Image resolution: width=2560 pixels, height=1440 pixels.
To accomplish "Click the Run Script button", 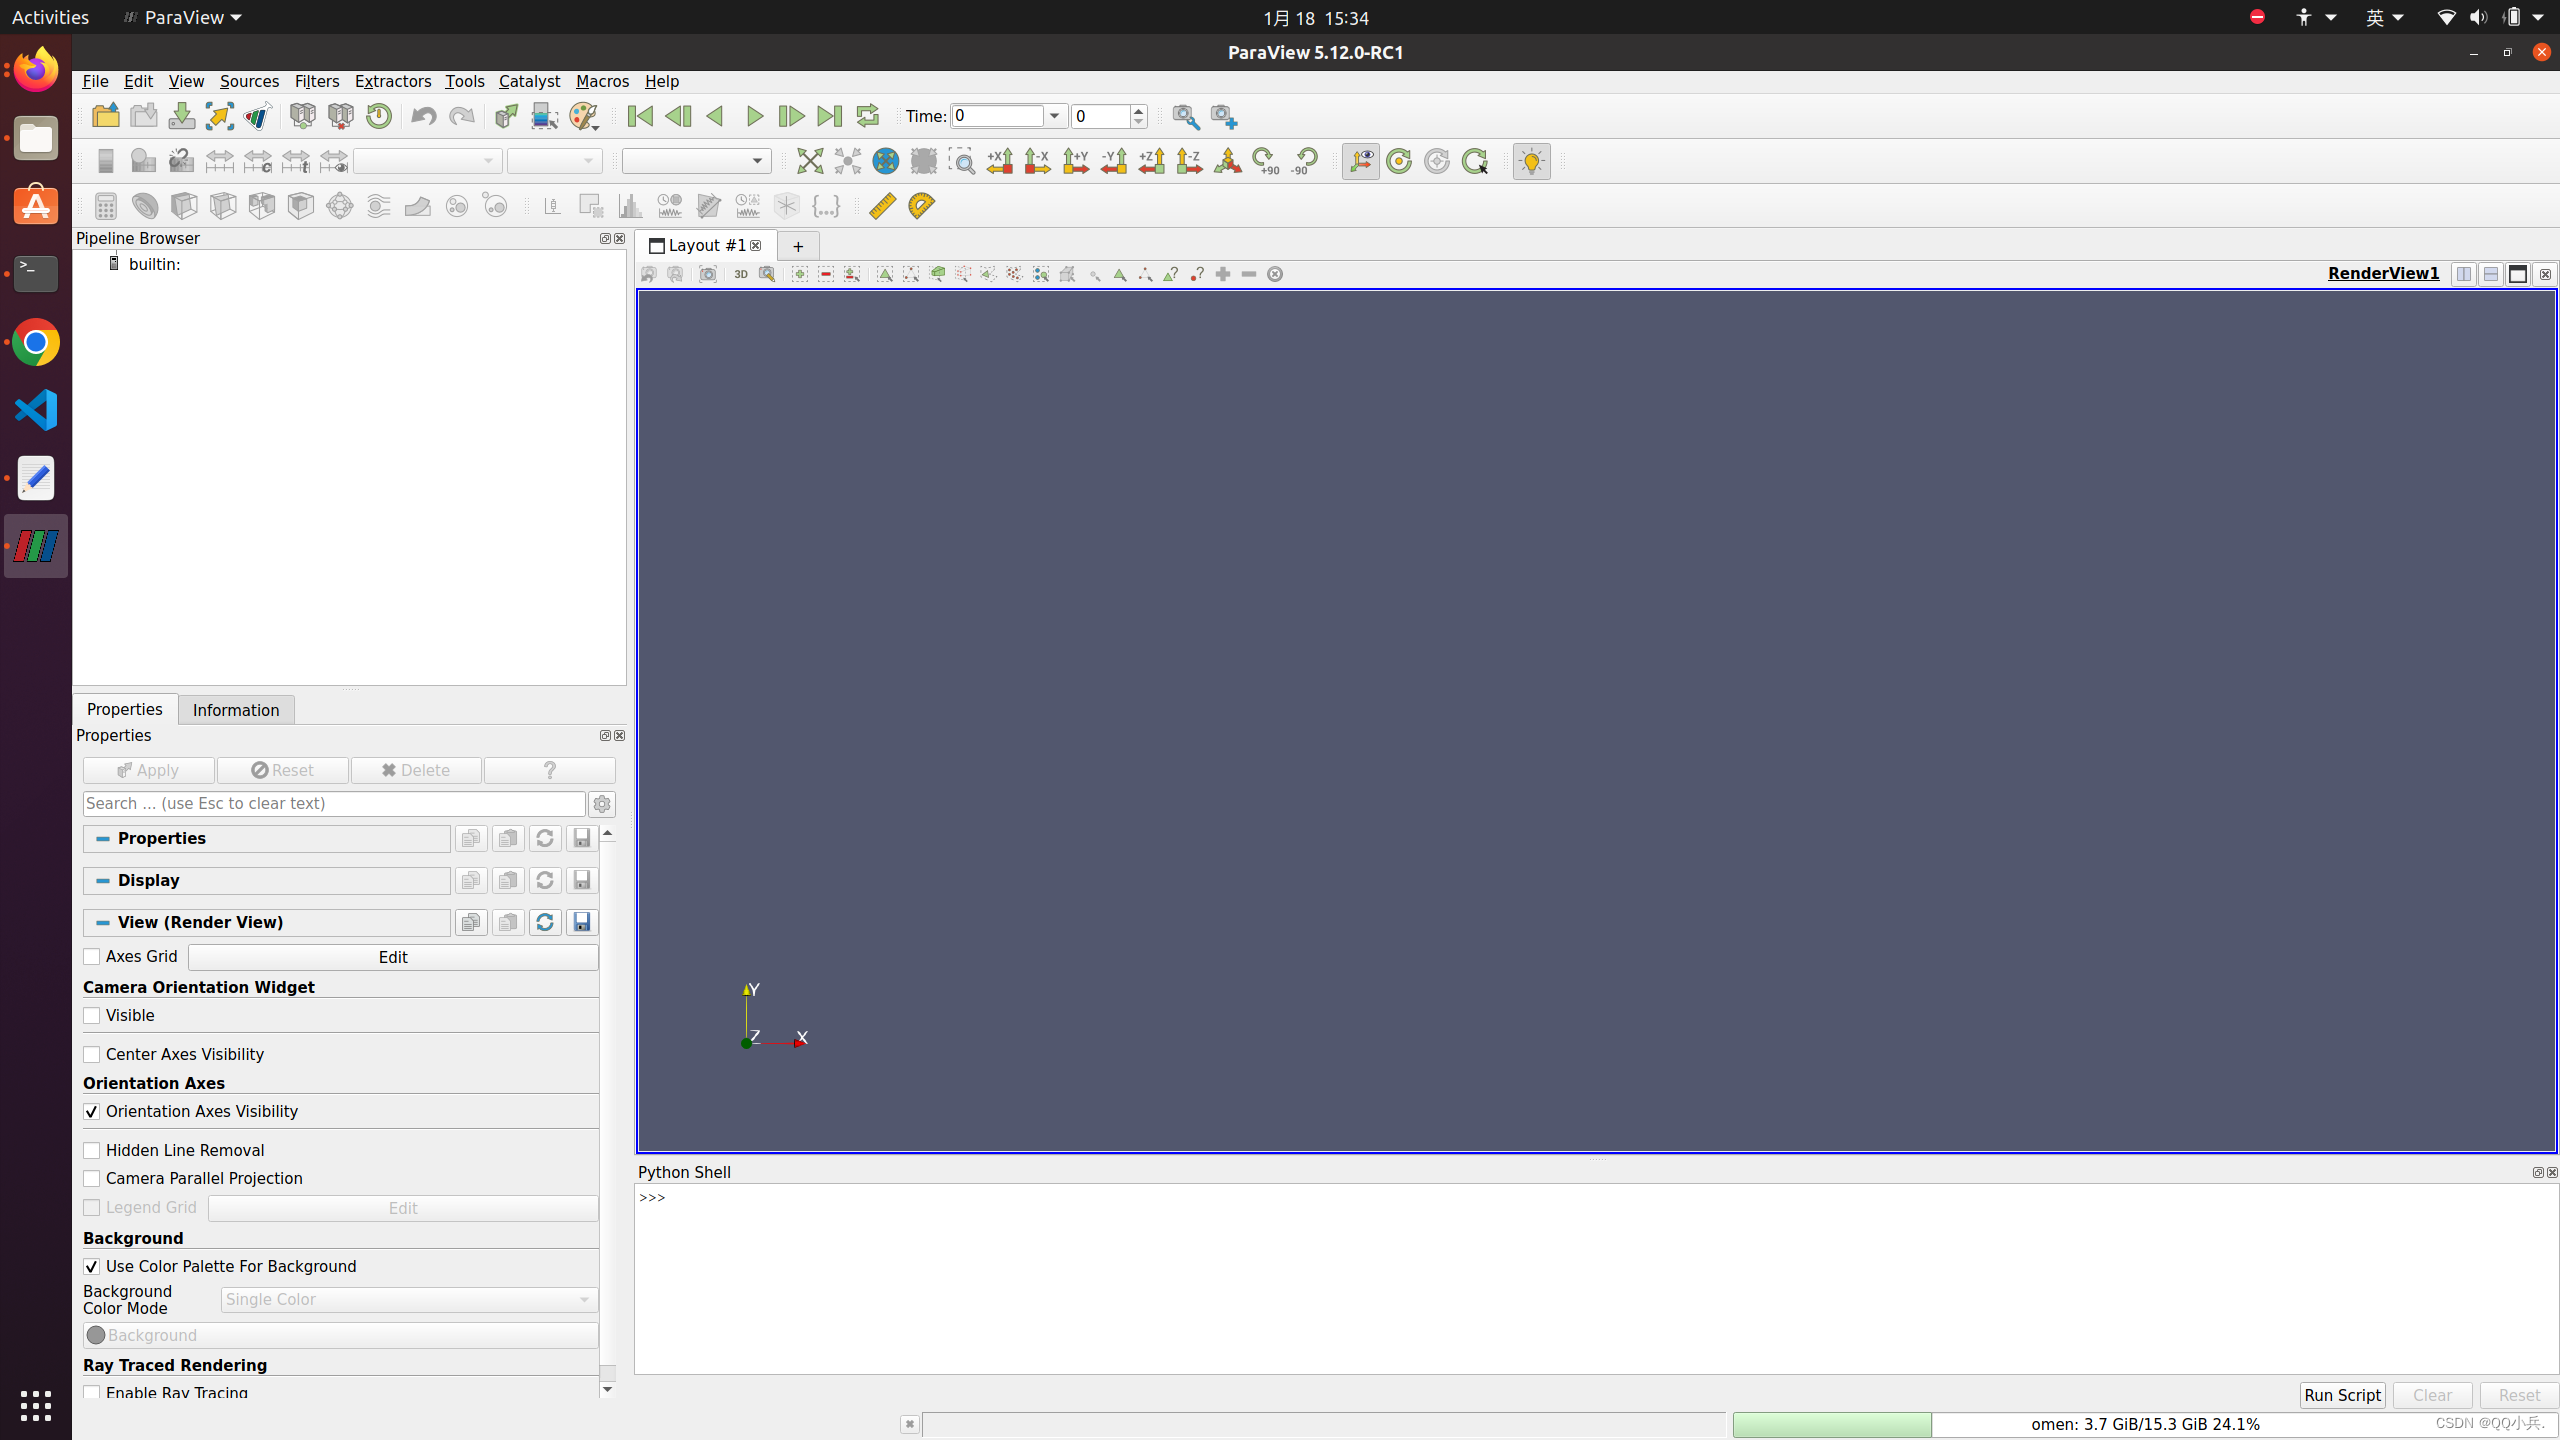I will (2341, 1395).
